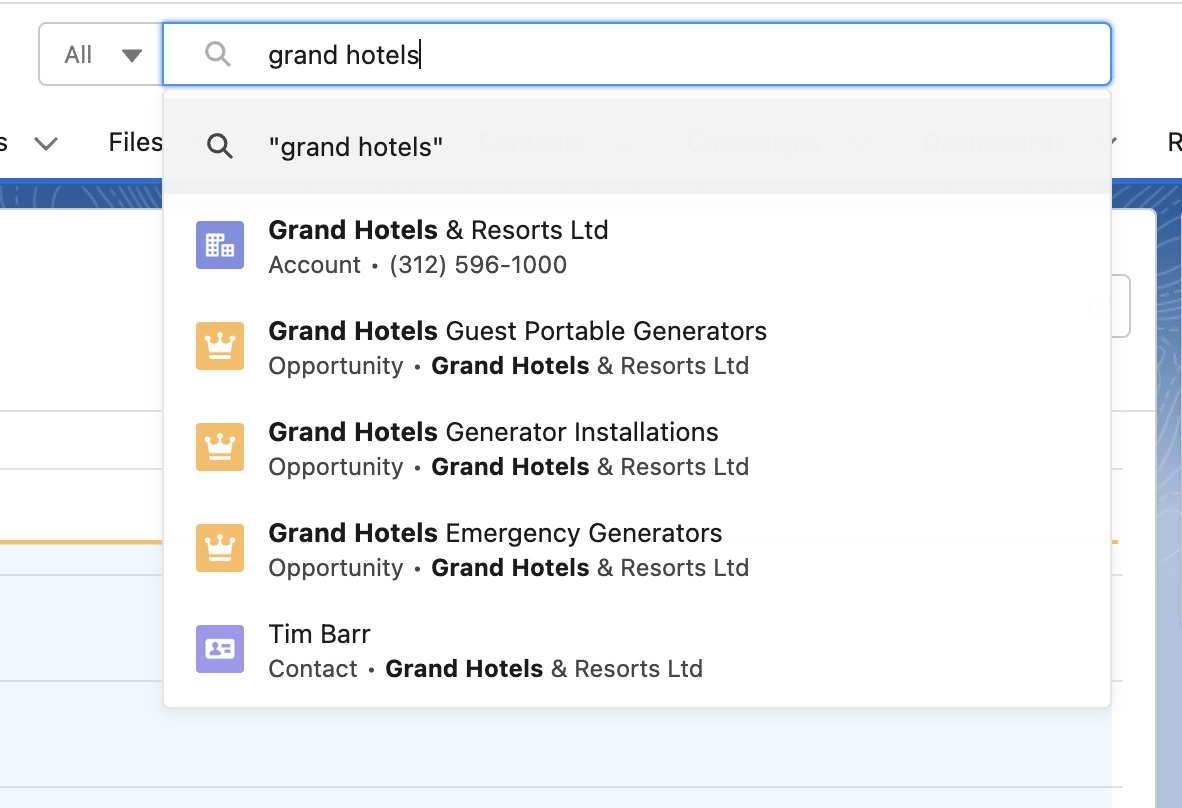Click the contact card icon for Tim Barr

coord(219,649)
